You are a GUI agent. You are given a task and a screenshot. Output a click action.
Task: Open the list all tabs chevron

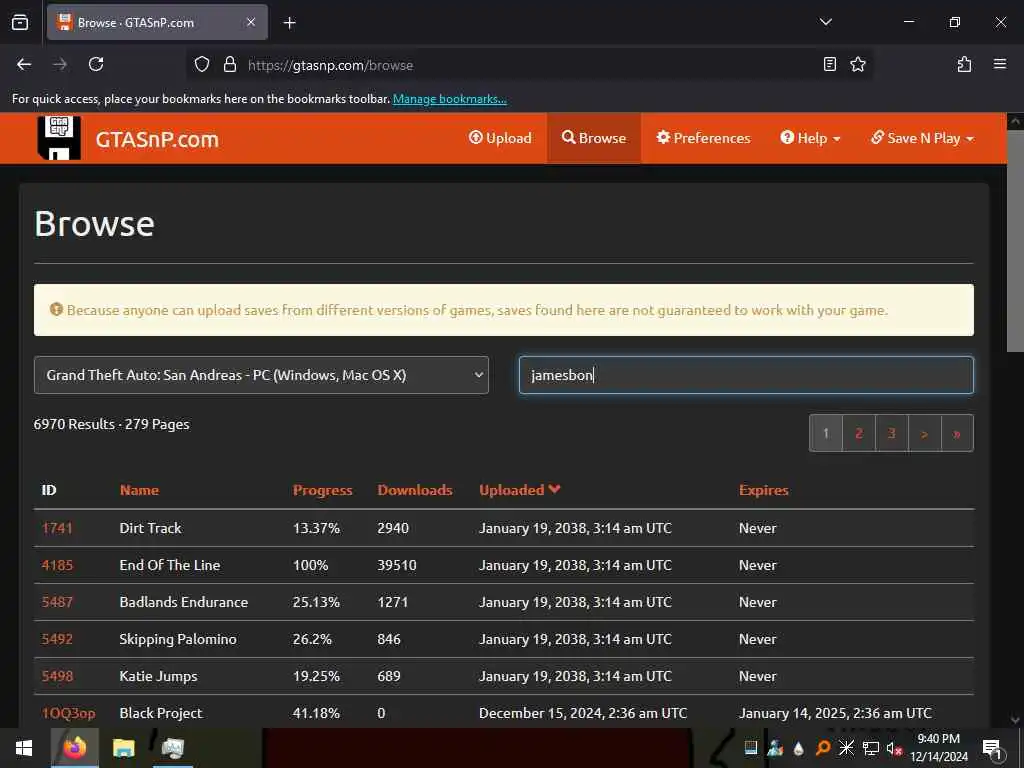tap(825, 22)
